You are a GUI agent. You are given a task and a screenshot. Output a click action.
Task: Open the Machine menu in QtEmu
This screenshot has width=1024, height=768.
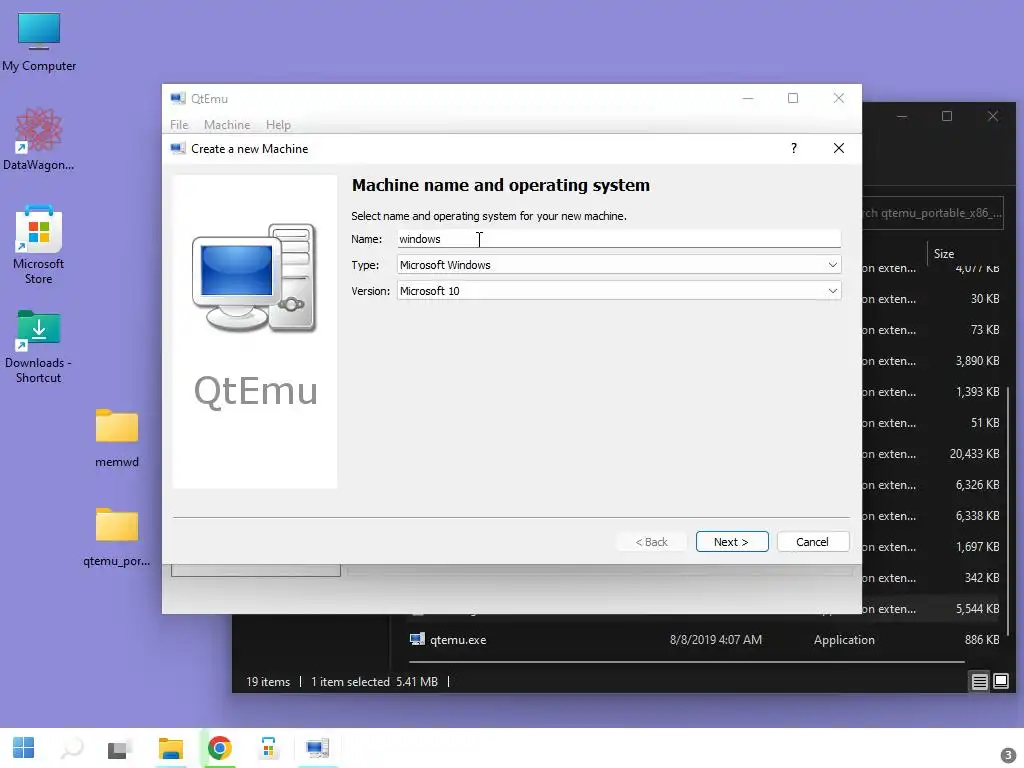[x=227, y=125]
